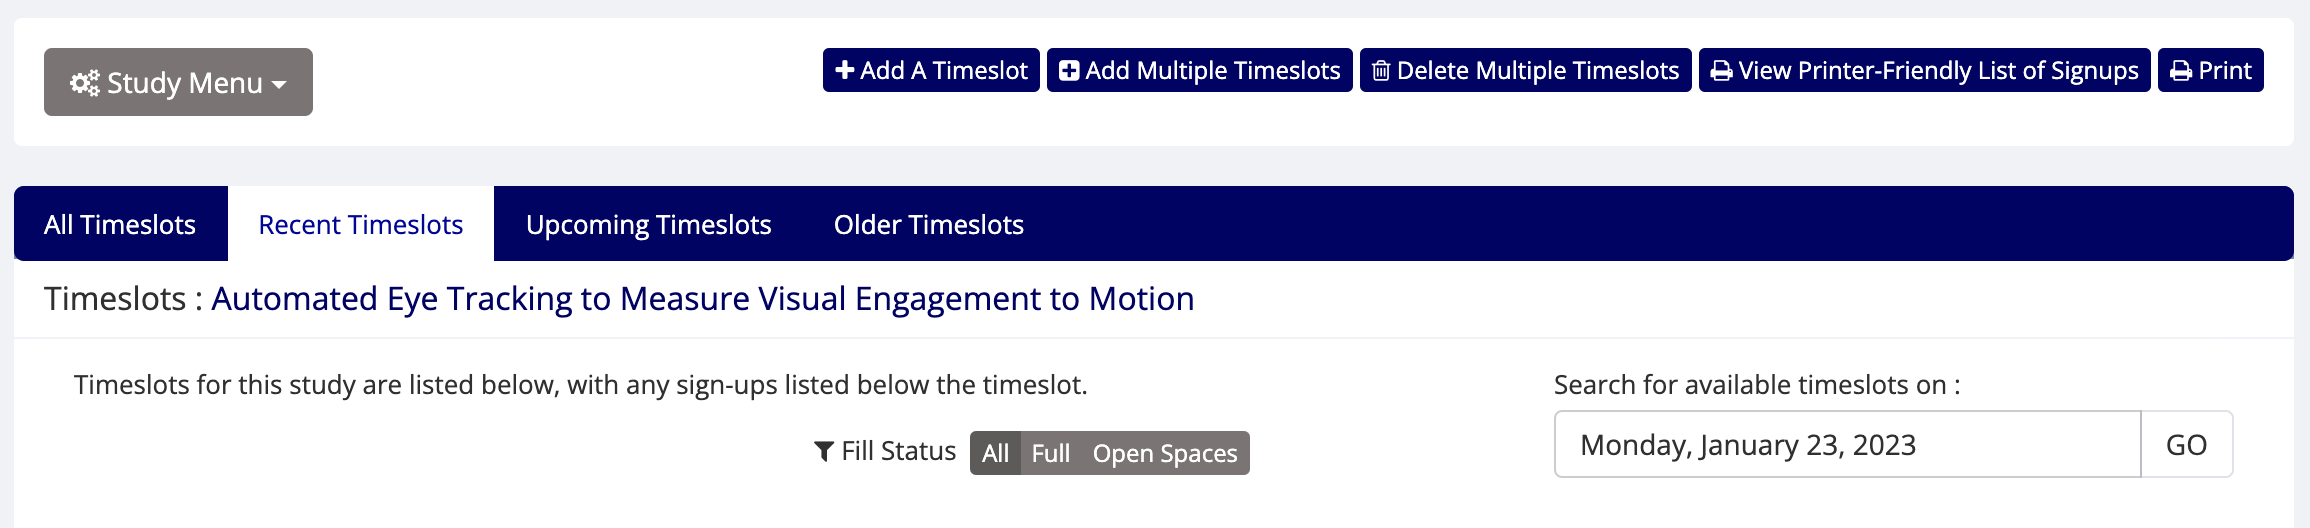The width and height of the screenshot is (2310, 528).
Task: Show only Open Spaces timeslots
Action: [1165, 453]
